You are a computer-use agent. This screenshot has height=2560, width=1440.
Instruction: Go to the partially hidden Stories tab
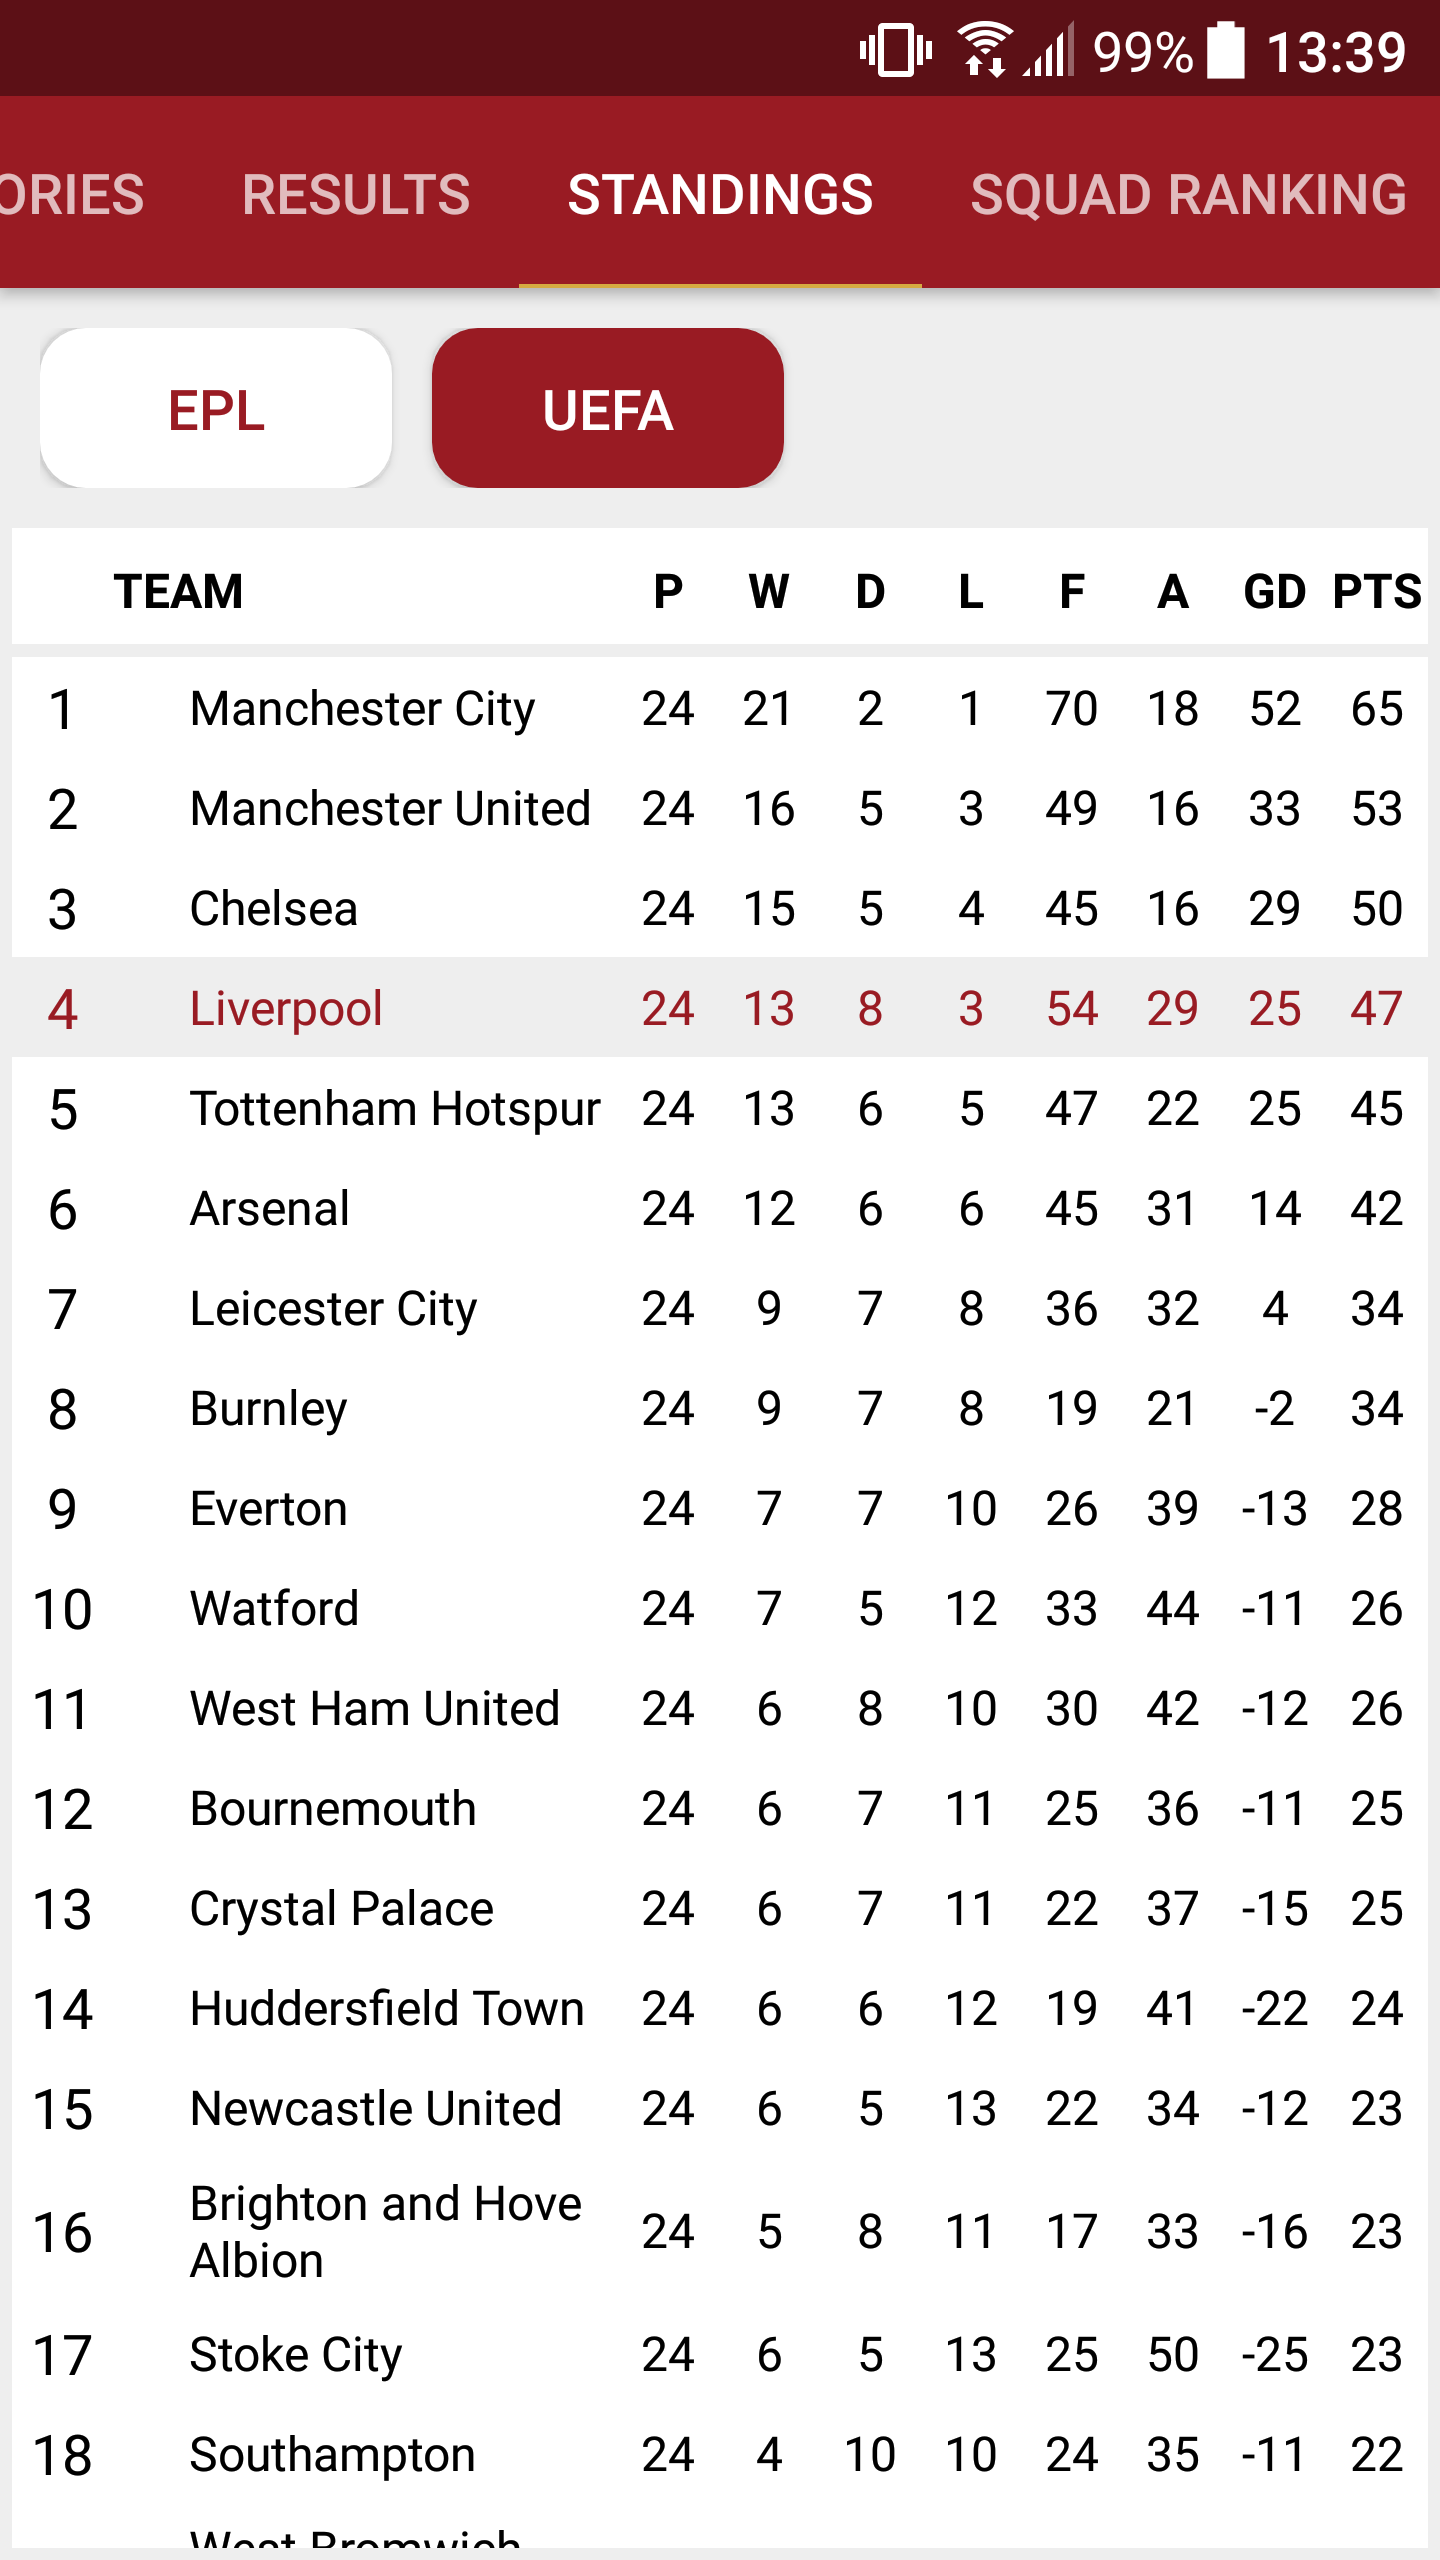click(x=72, y=194)
